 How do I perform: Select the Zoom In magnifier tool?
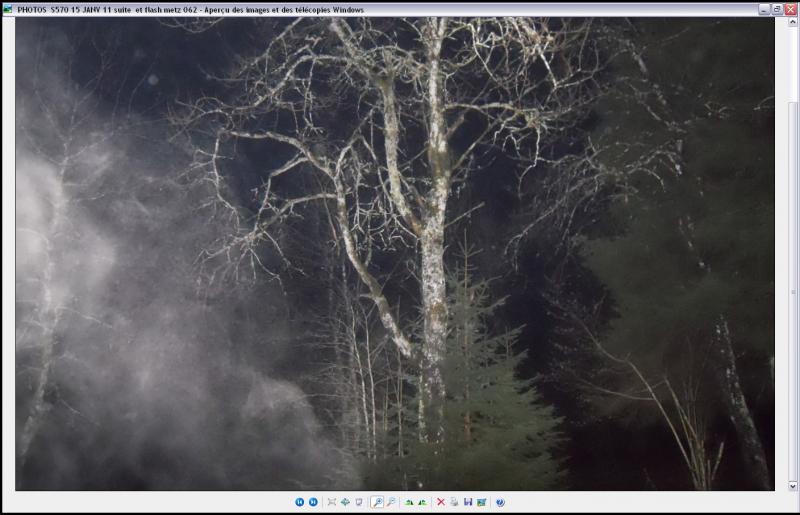[x=378, y=502]
